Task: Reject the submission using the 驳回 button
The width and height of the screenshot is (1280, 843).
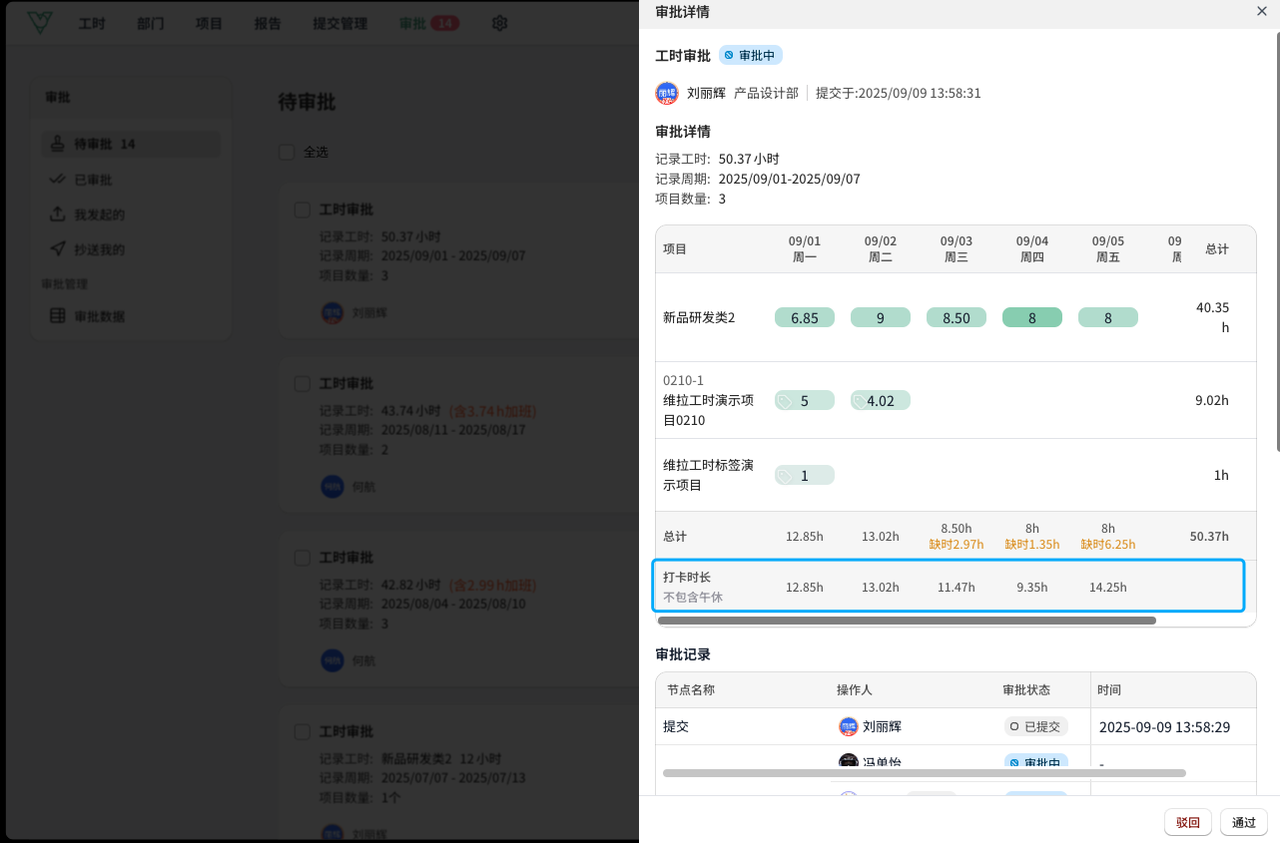Action: [x=1187, y=821]
